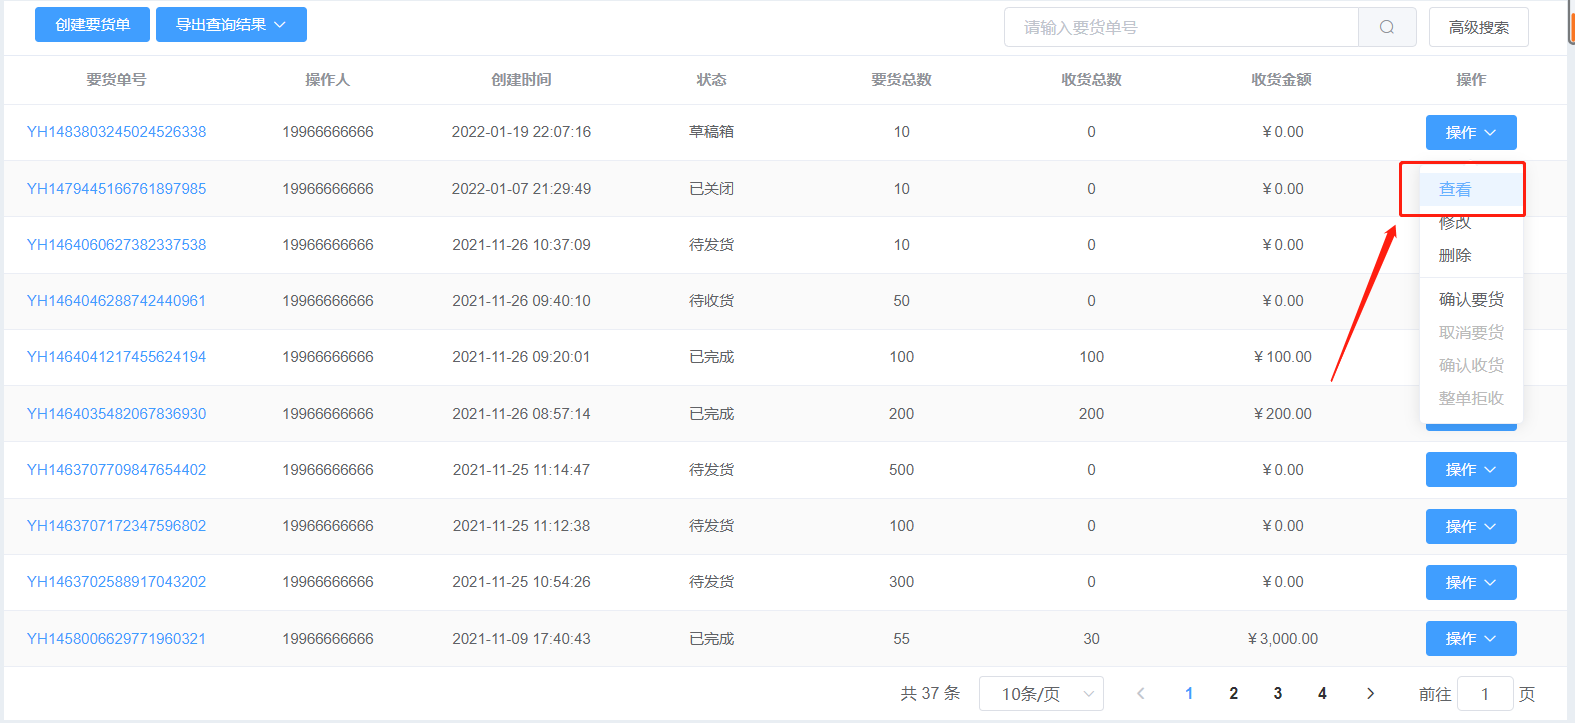Select 整单拒收 in the action menu
The image size is (1575, 723).
coord(1471,398)
